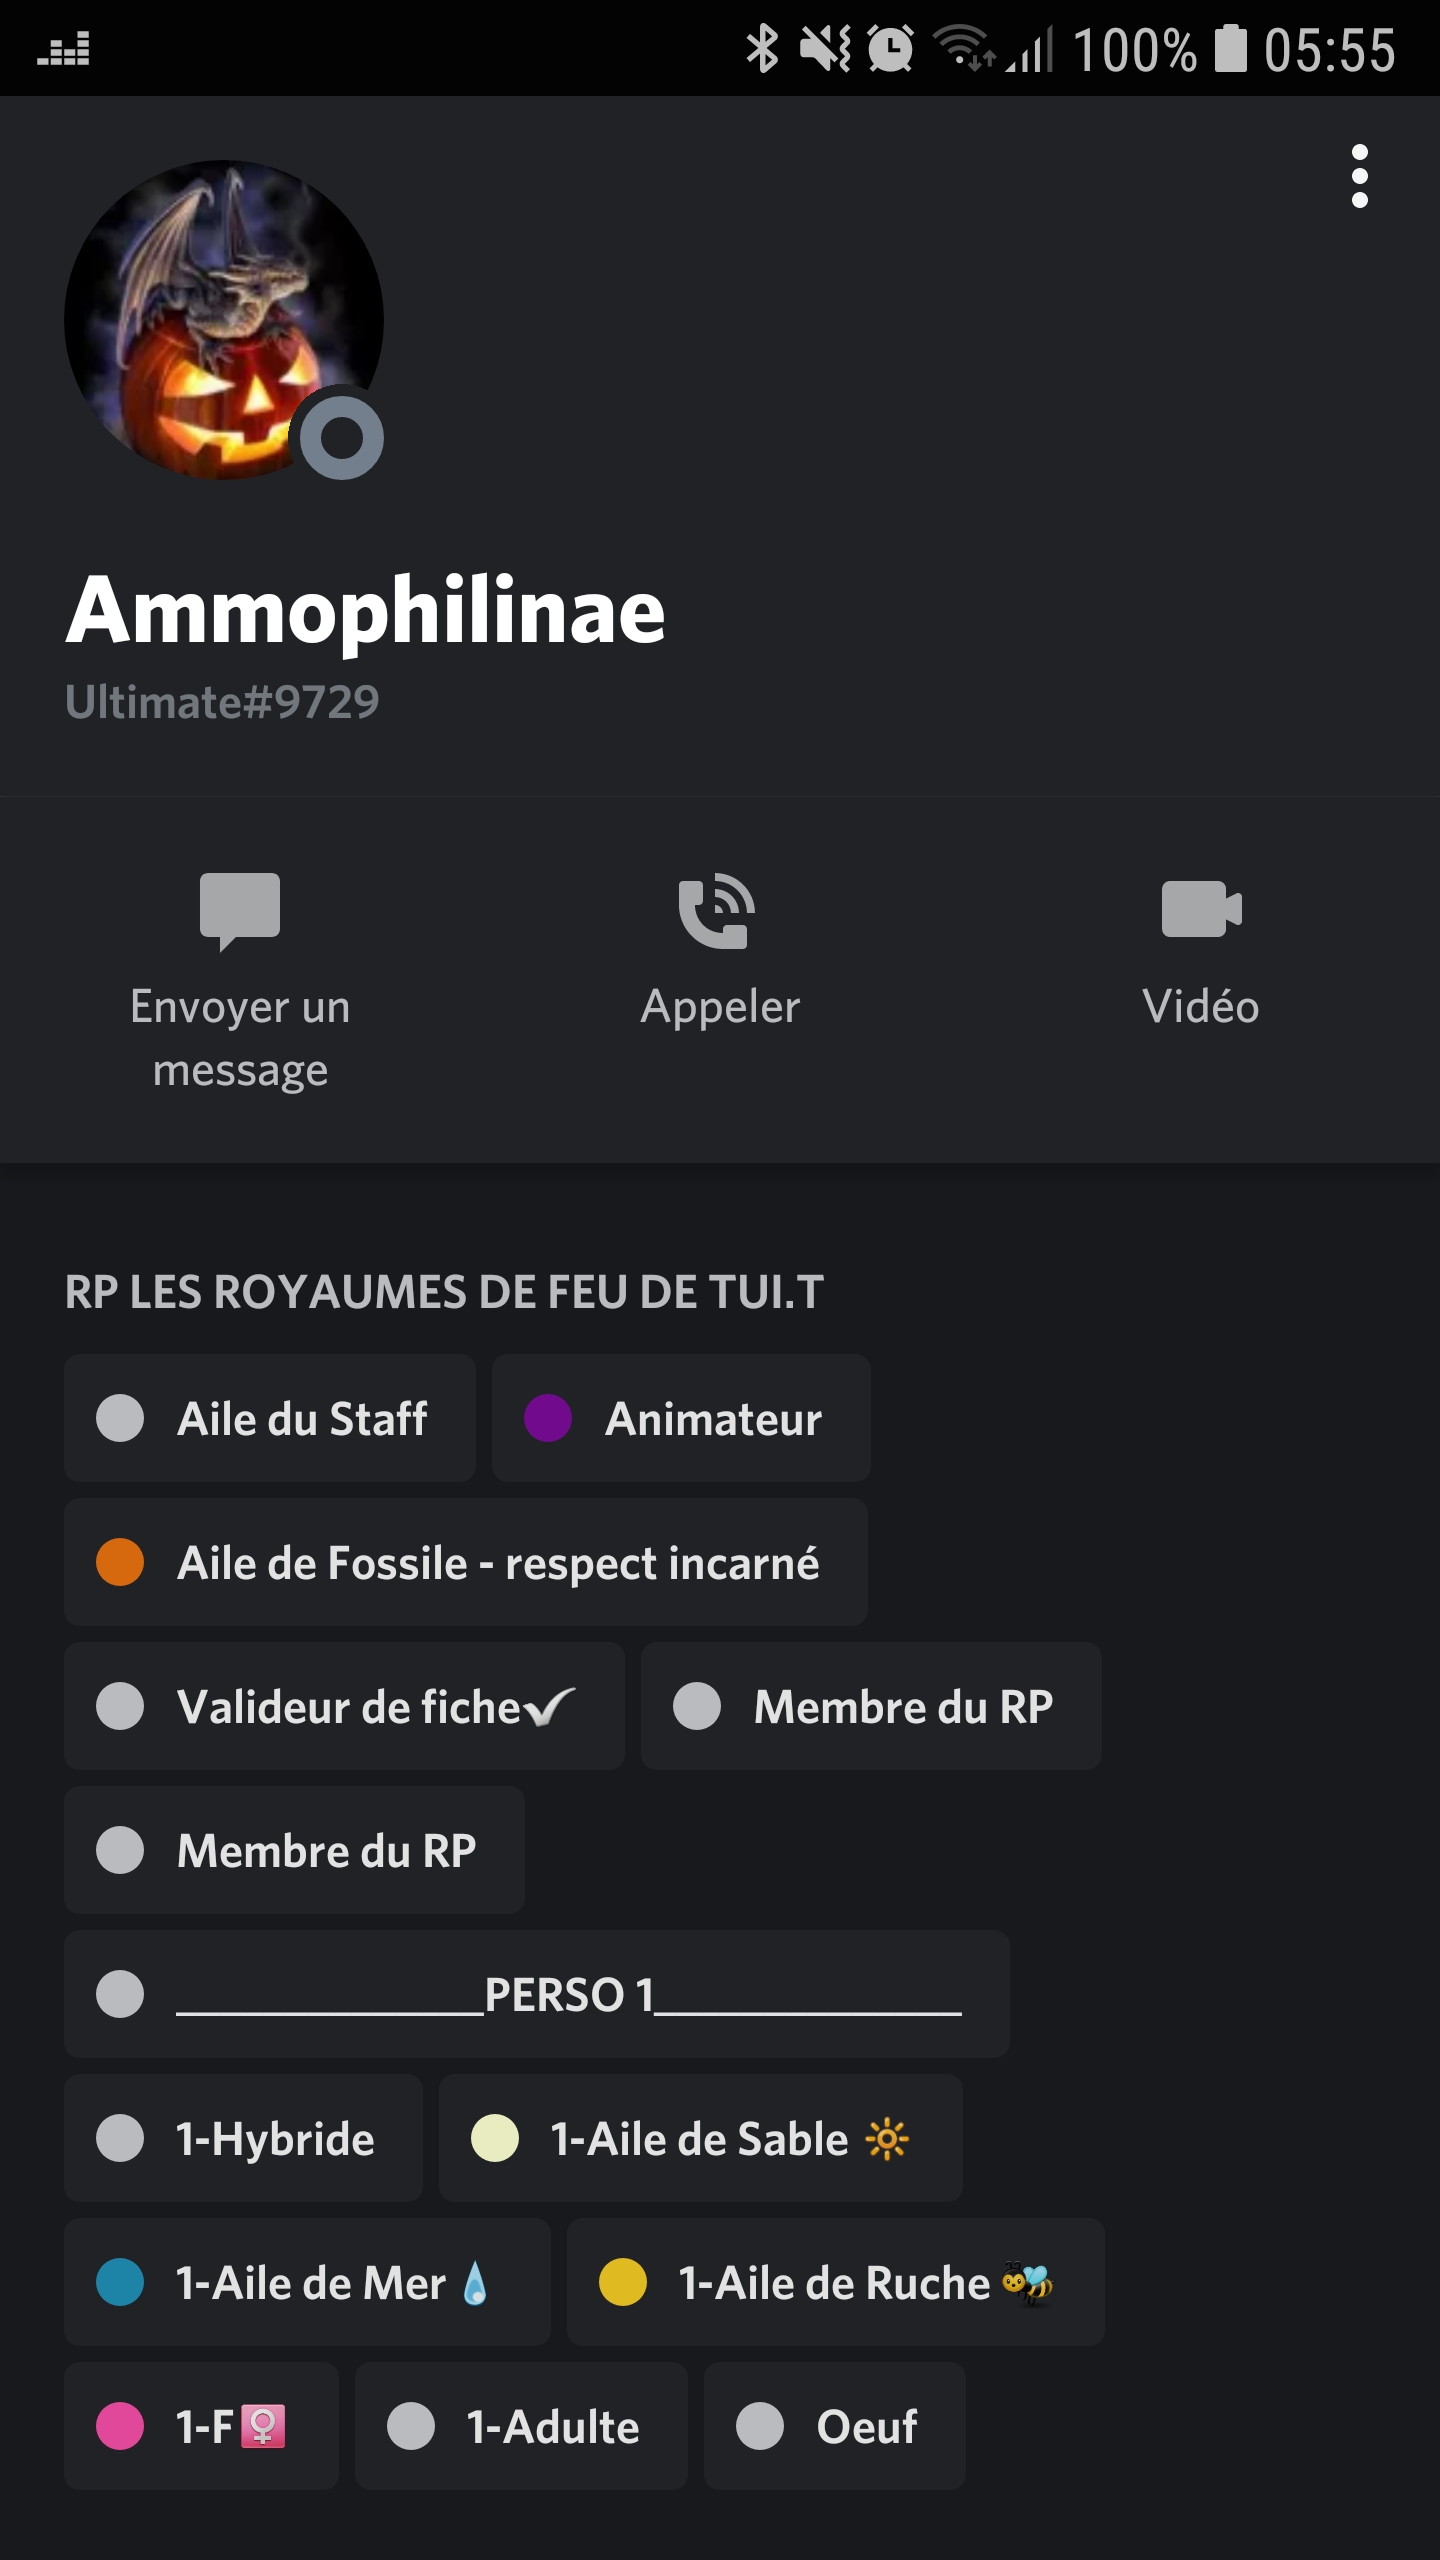The height and width of the screenshot is (2560, 1440).
Task: Click the Appeler label
Action: [720, 1006]
